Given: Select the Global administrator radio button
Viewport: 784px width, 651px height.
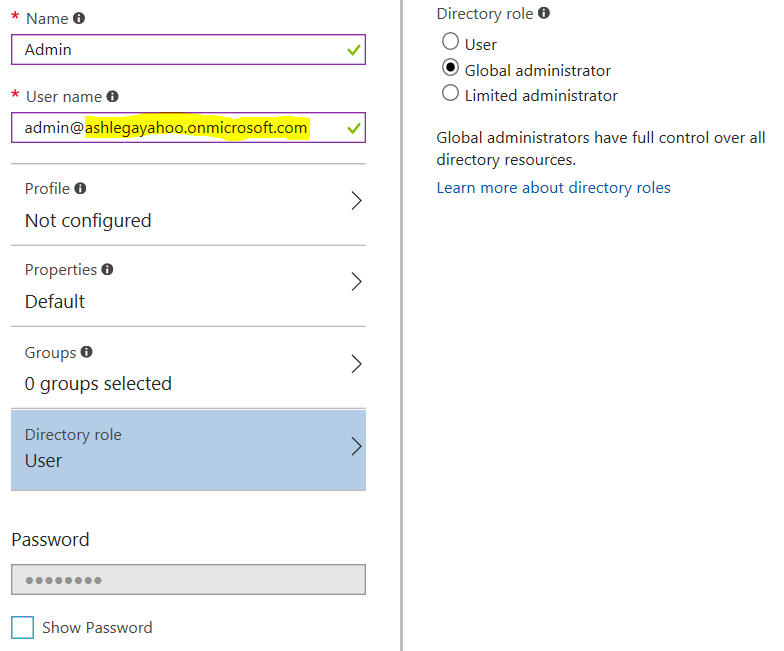Looking at the screenshot, I should coord(450,68).
